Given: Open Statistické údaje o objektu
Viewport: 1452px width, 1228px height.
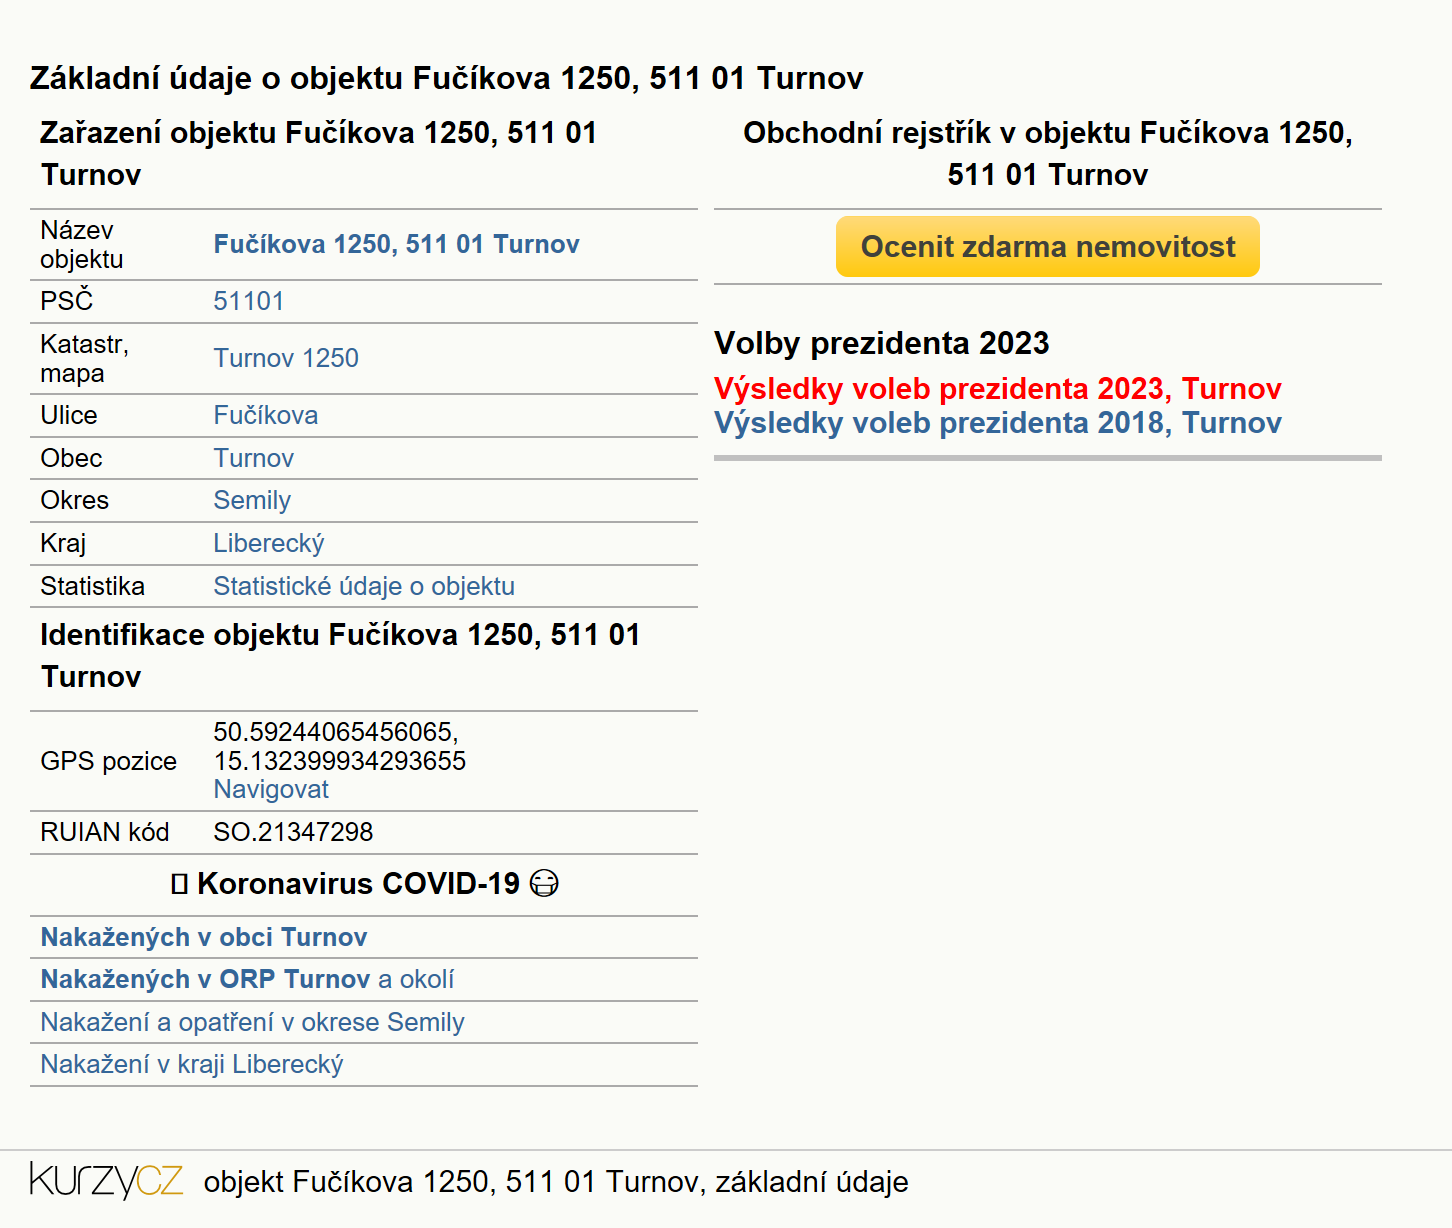Looking at the screenshot, I should [x=364, y=586].
